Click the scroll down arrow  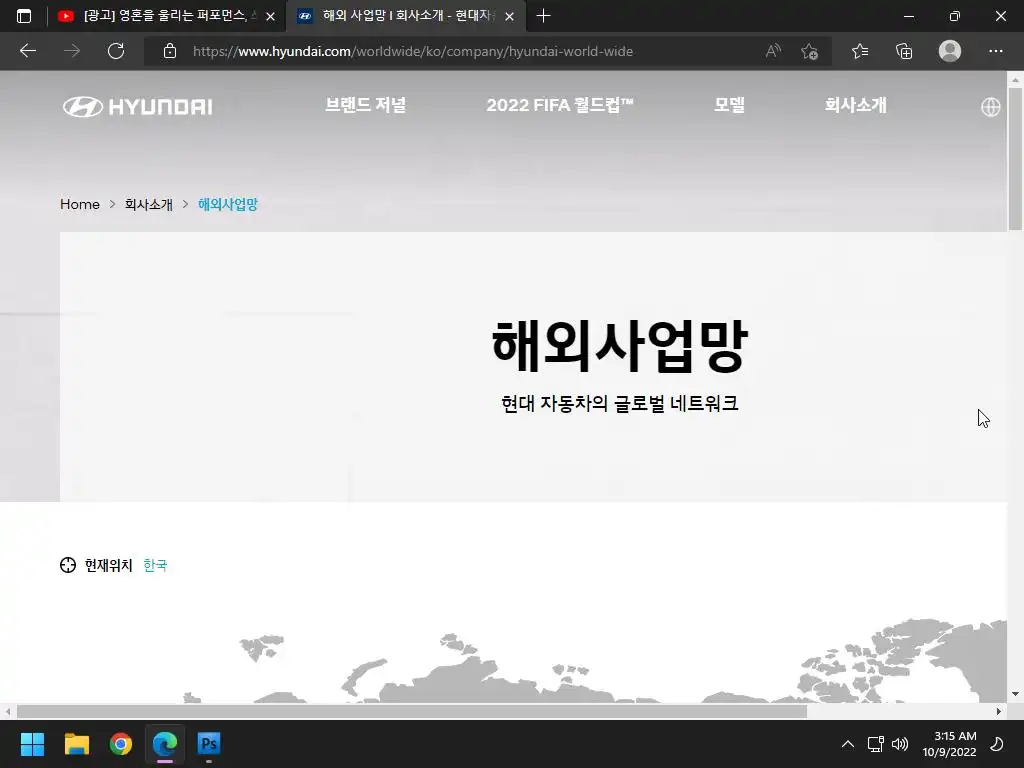point(1015,694)
